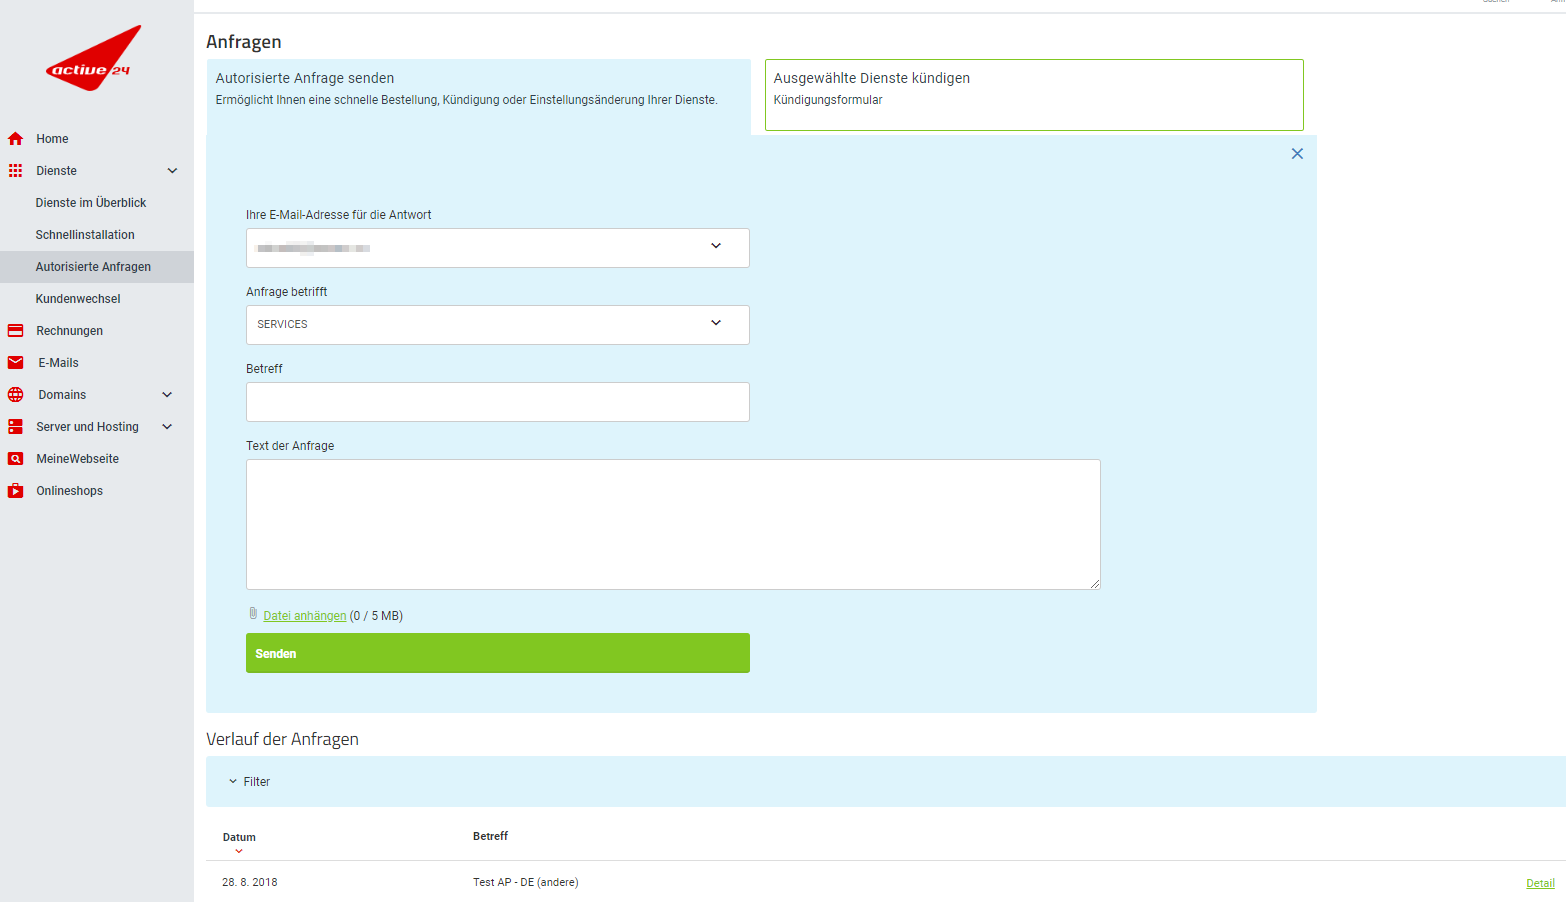Switch to Ausgewählte Dienste kündigen tab

1033,94
